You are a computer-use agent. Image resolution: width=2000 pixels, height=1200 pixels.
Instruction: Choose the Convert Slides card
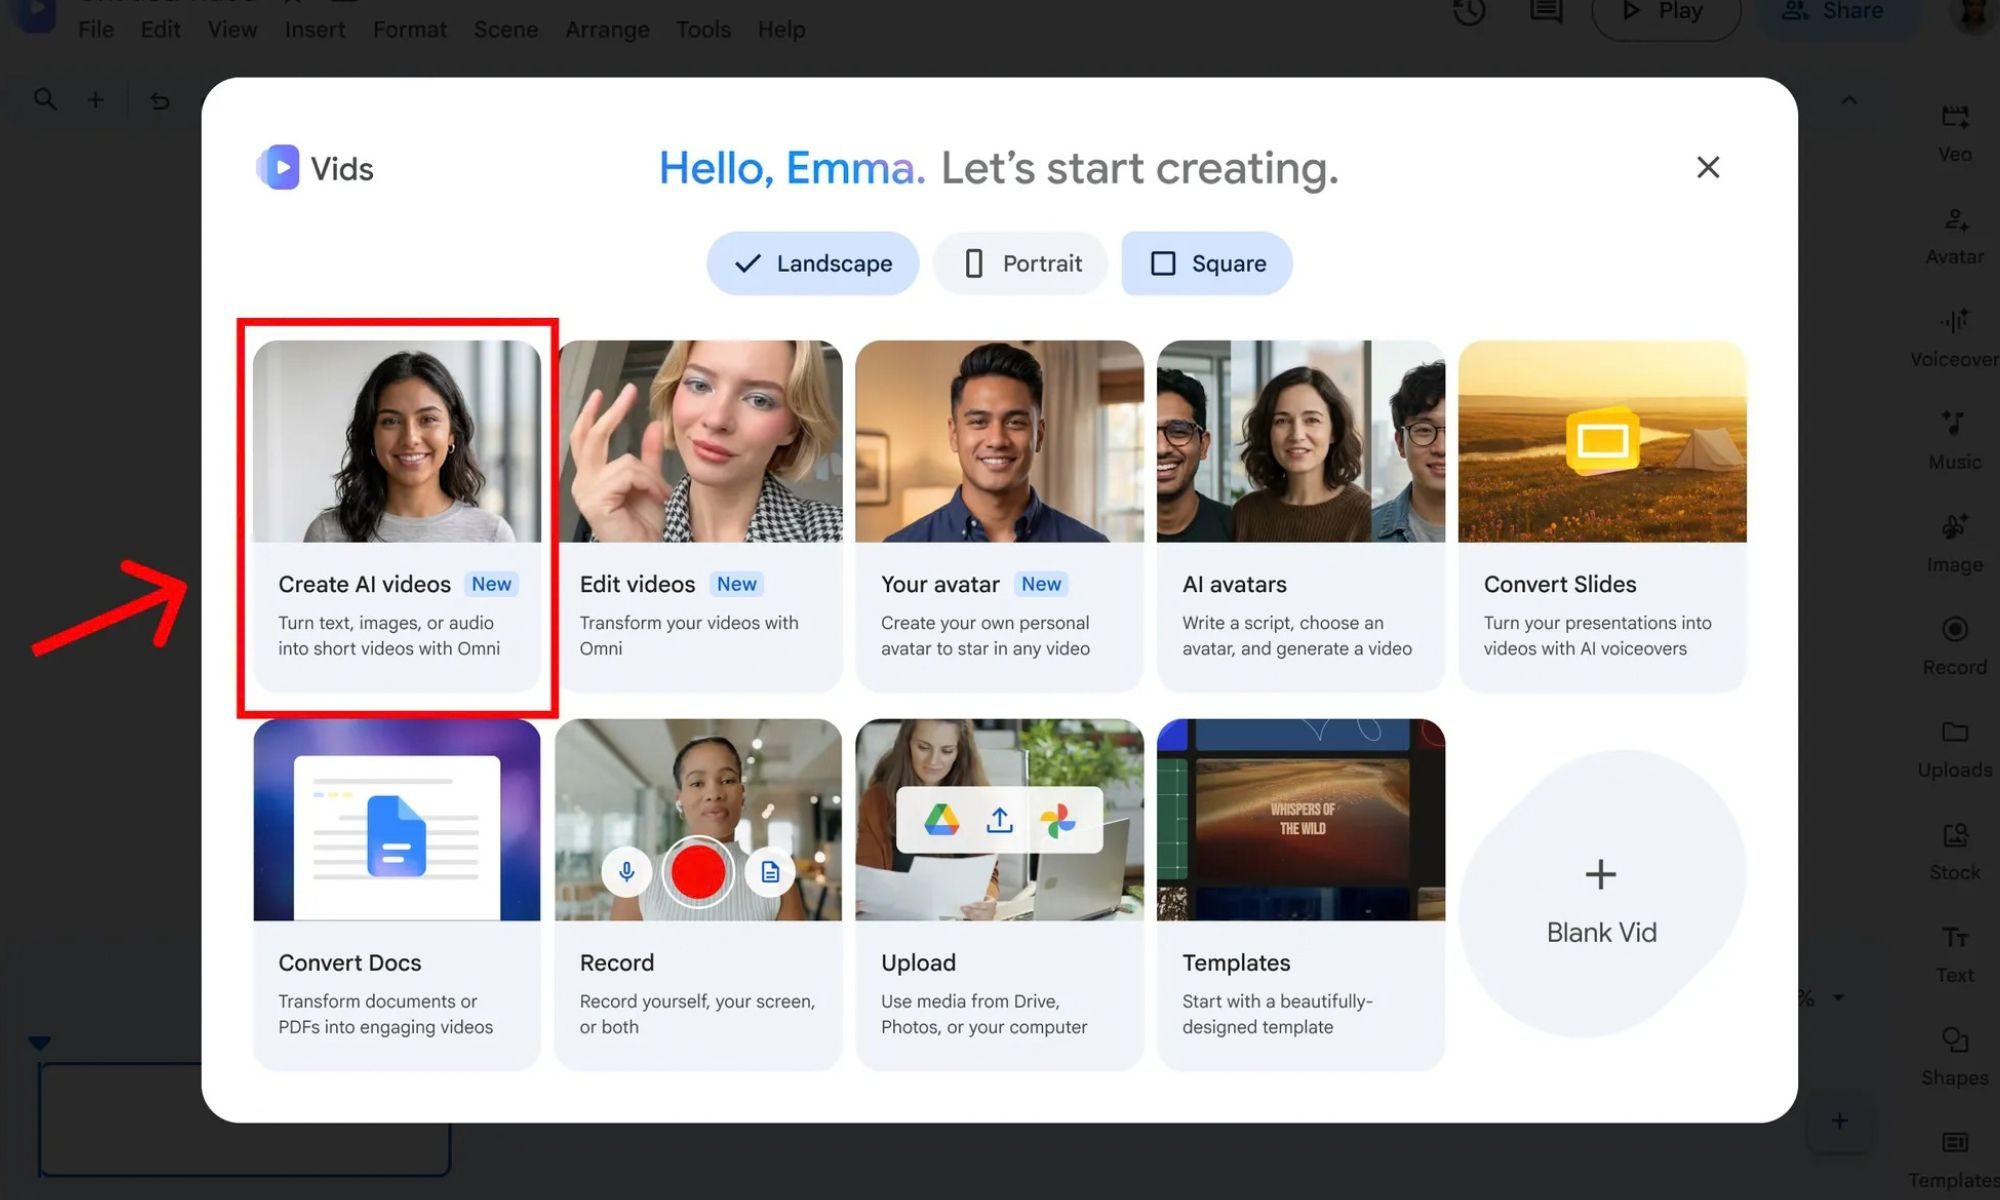(1603, 516)
